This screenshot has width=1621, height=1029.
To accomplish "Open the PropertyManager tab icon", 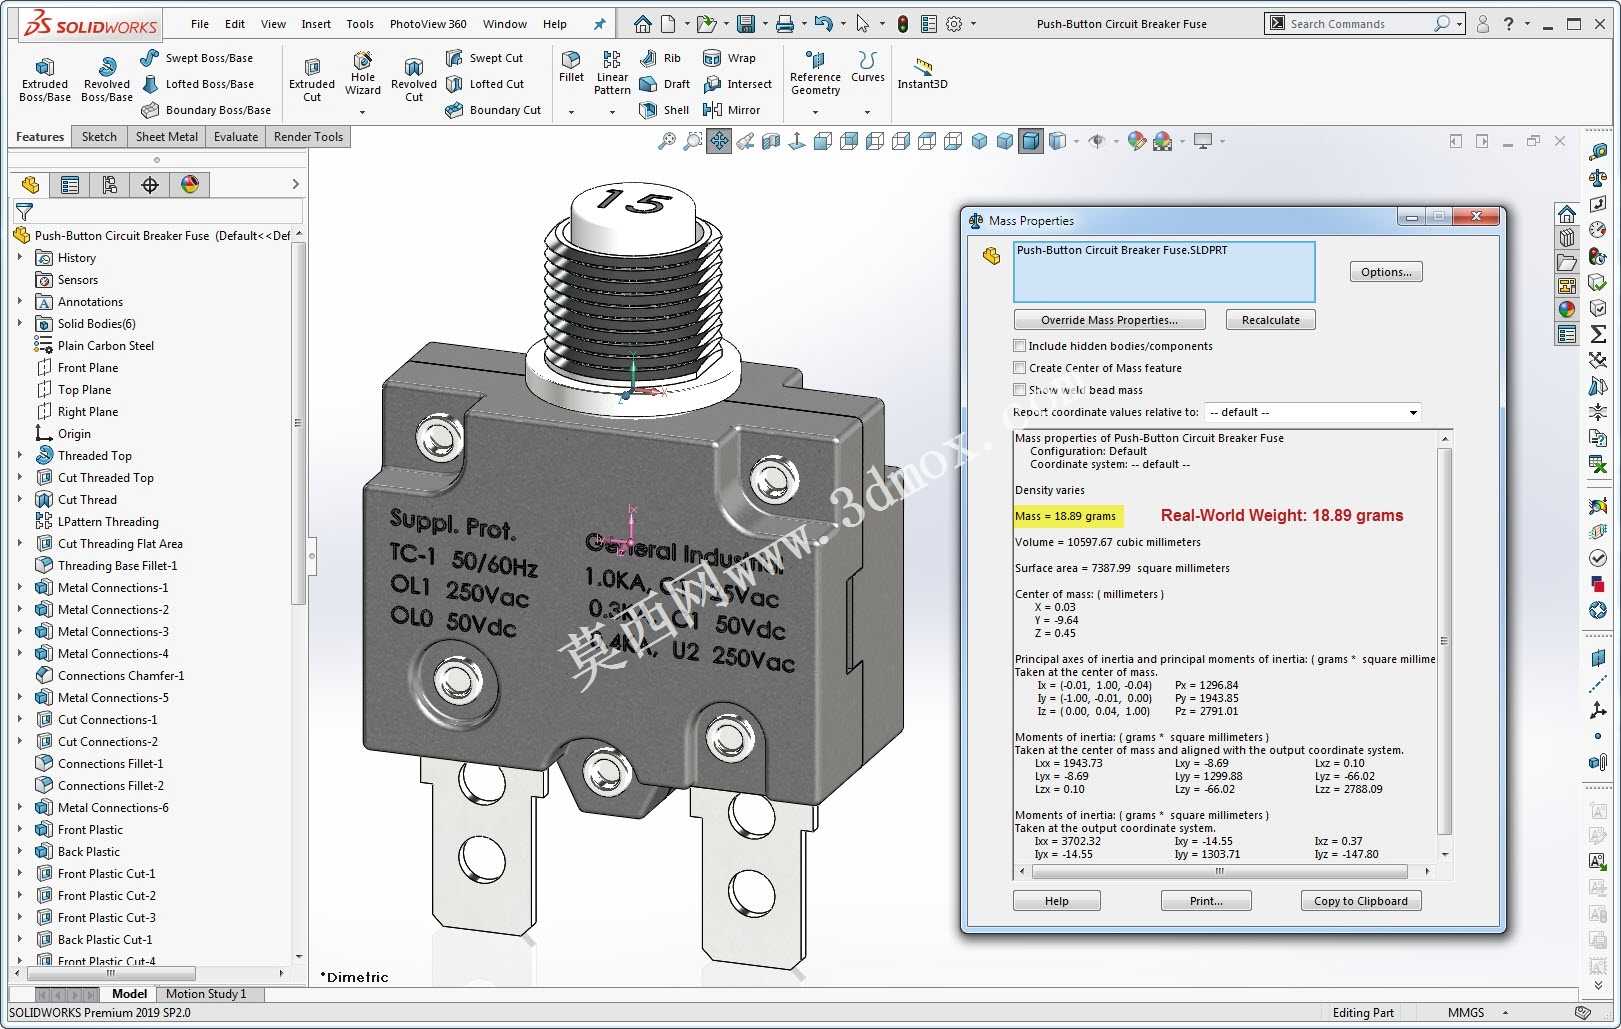I will tap(70, 184).
